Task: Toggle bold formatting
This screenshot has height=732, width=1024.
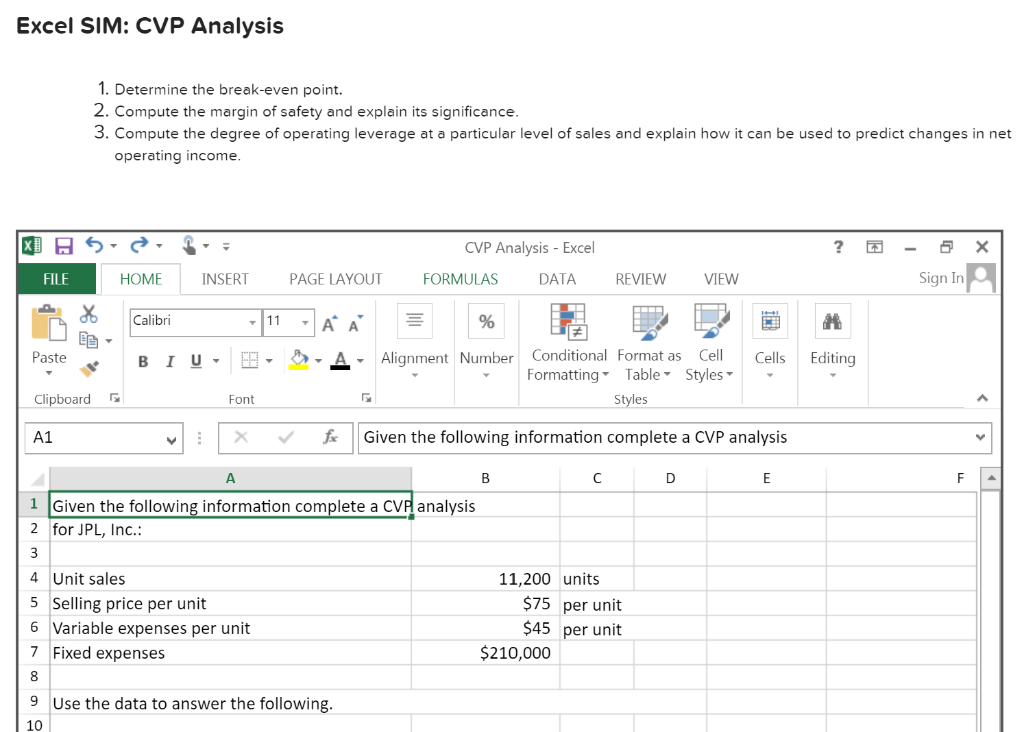Action: coord(142,362)
